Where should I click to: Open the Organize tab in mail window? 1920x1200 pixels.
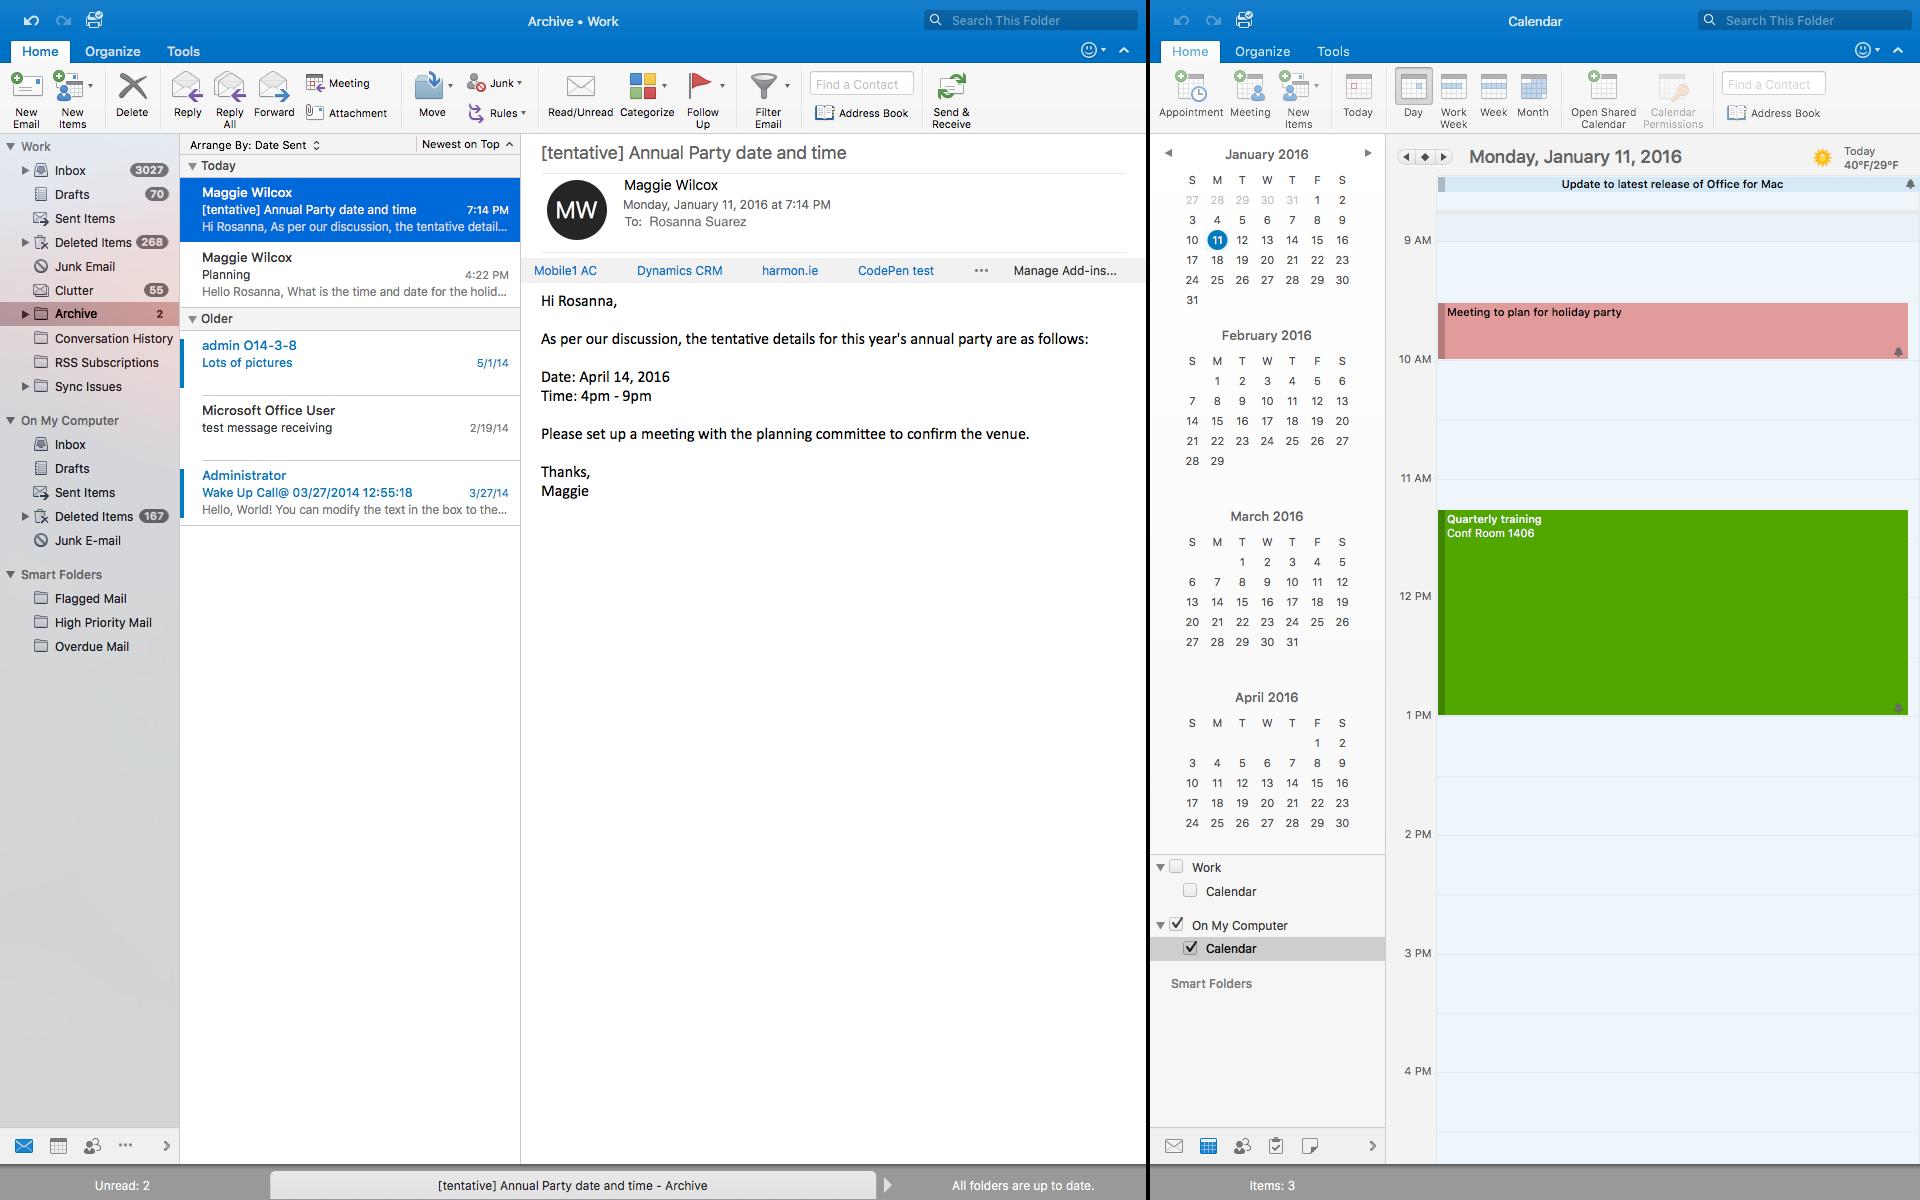click(112, 51)
